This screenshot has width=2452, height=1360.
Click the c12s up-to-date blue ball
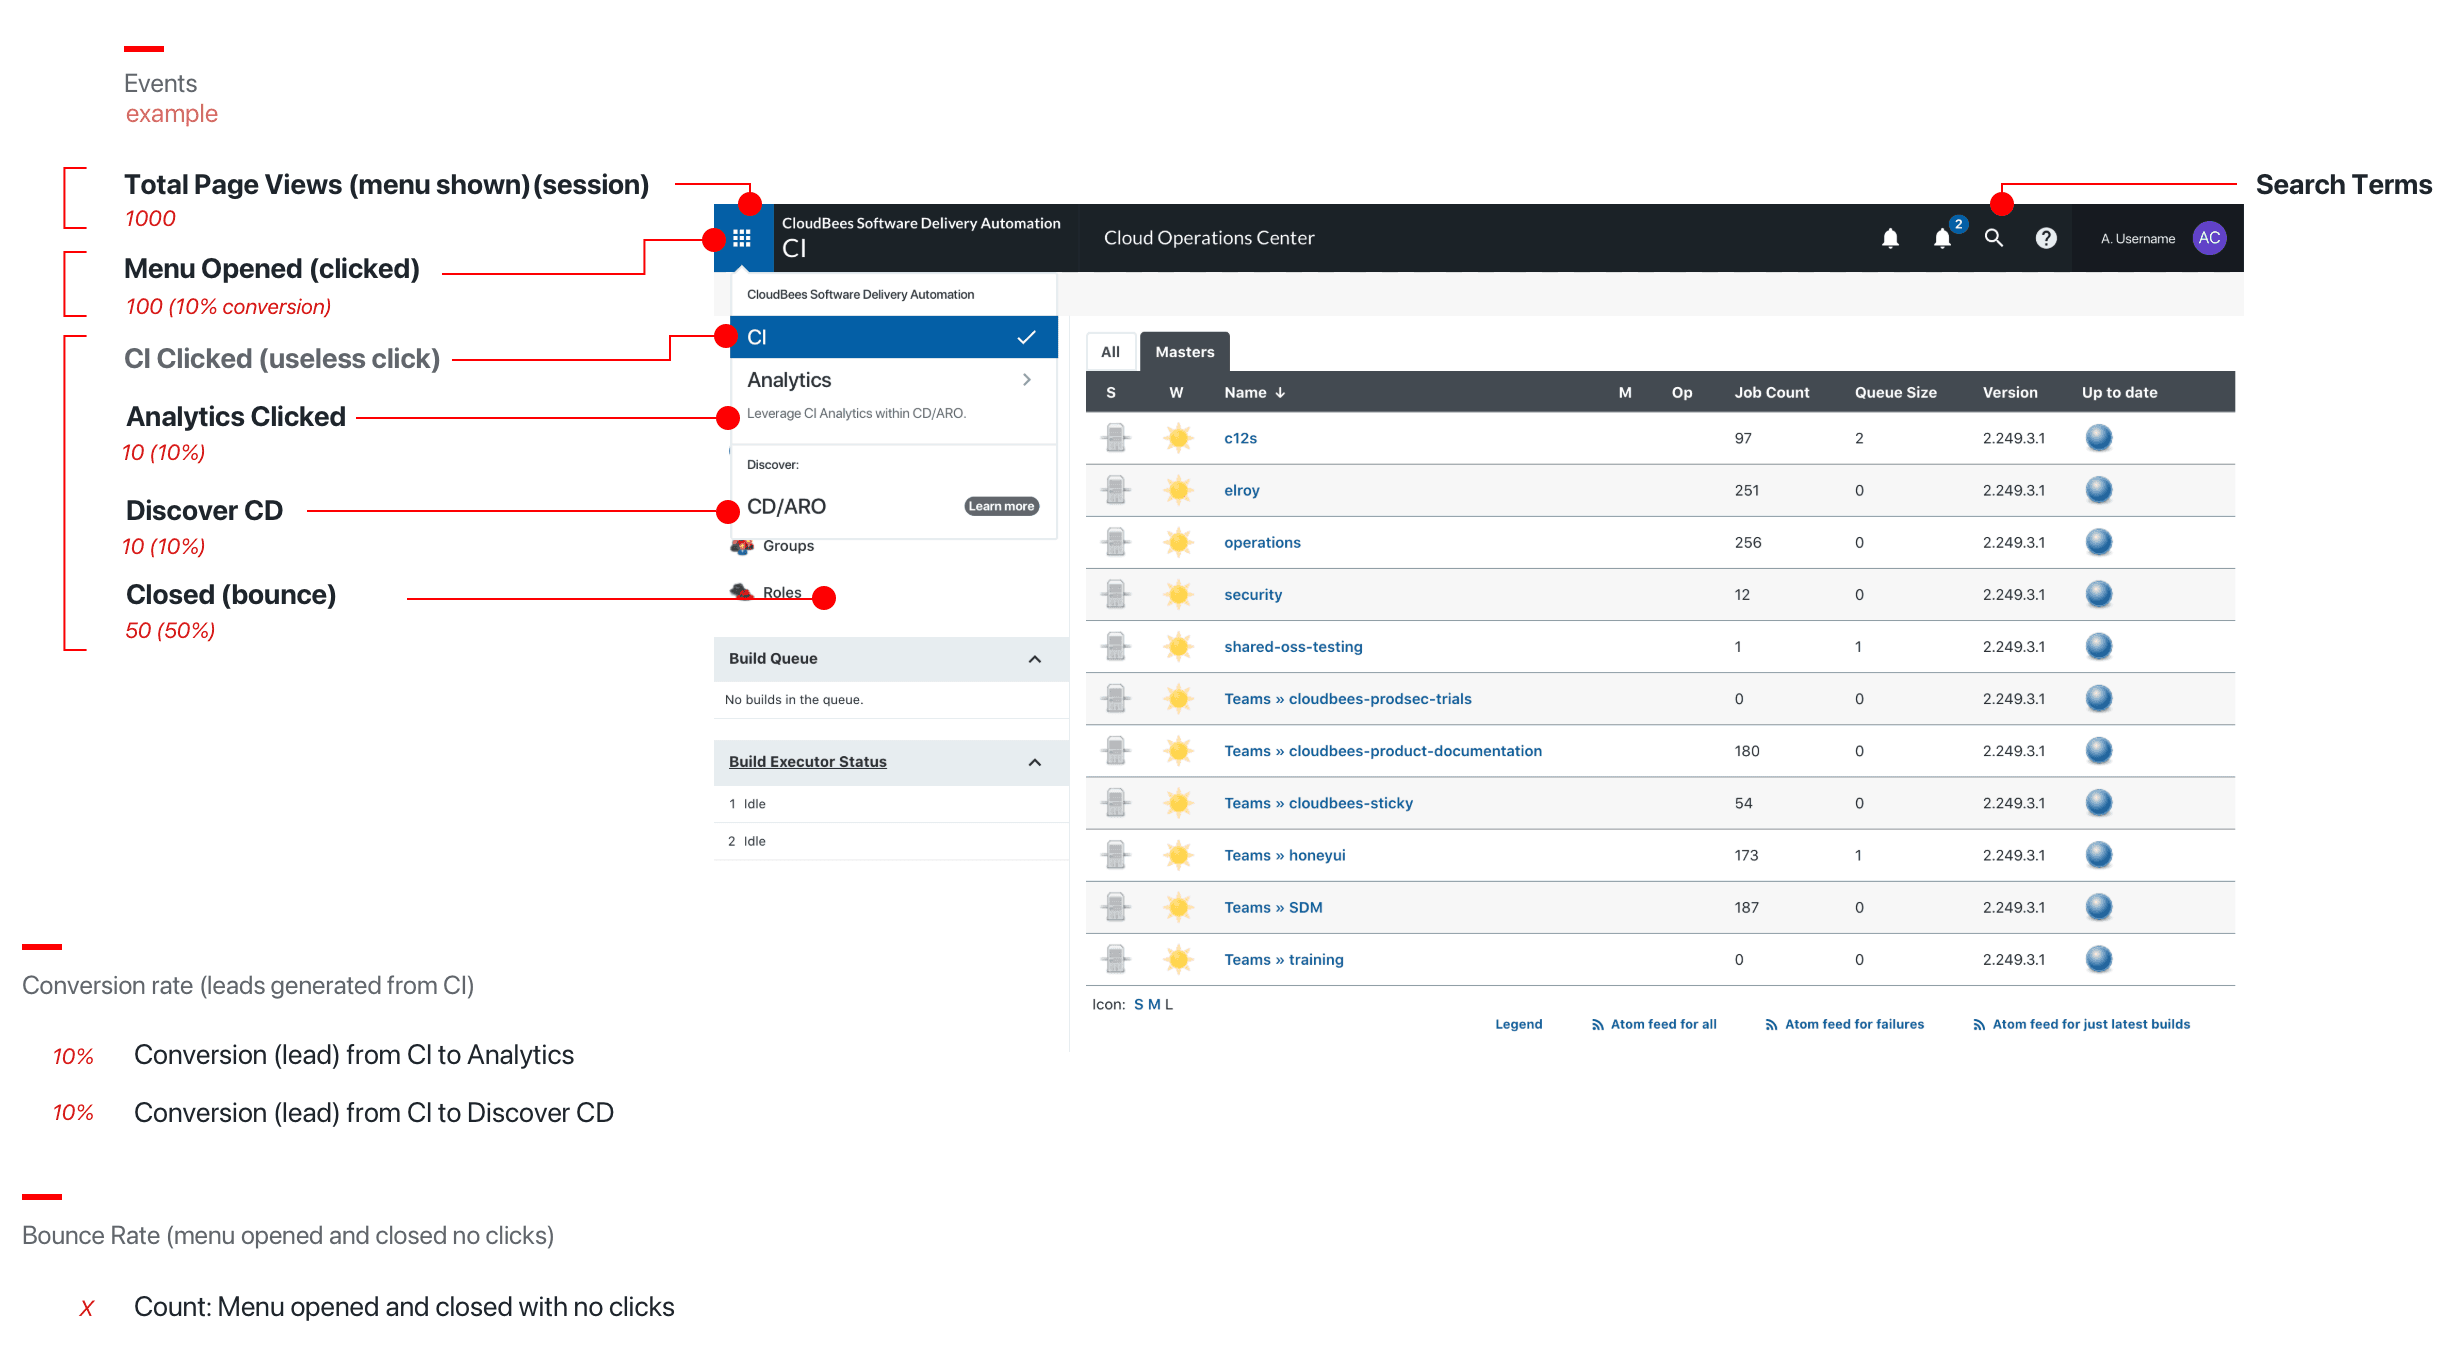[2099, 438]
